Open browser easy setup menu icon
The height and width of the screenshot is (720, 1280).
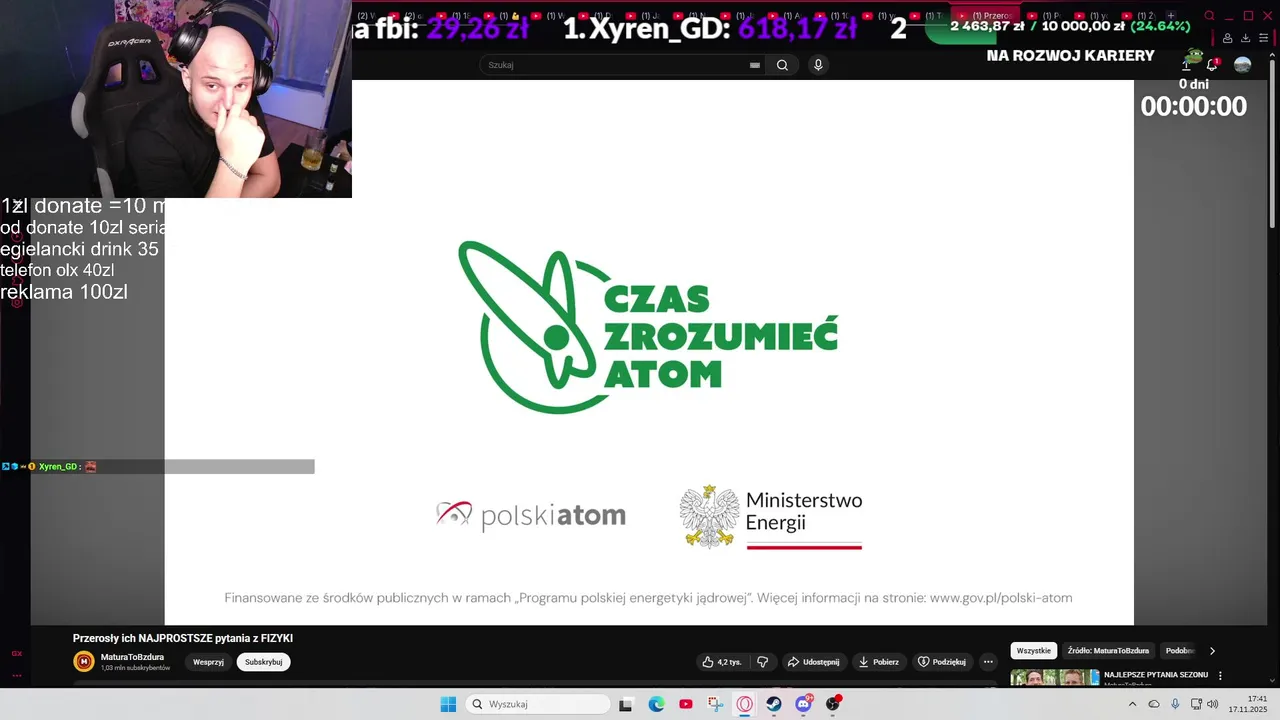pos(1264,38)
